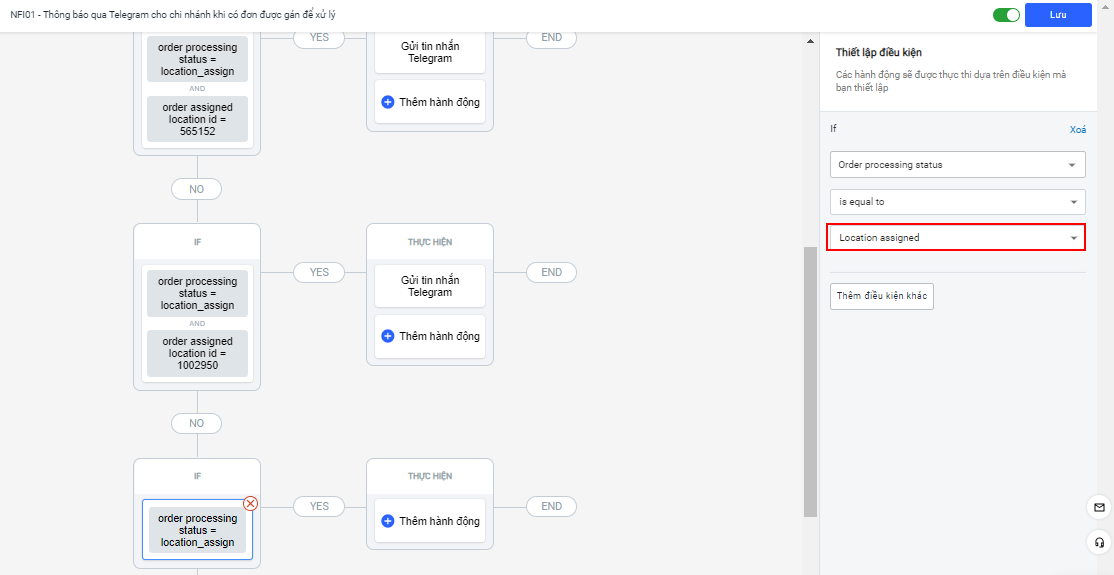
Task: Select the highlighted condition in the last IF block
Action: (x=197, y=530)
